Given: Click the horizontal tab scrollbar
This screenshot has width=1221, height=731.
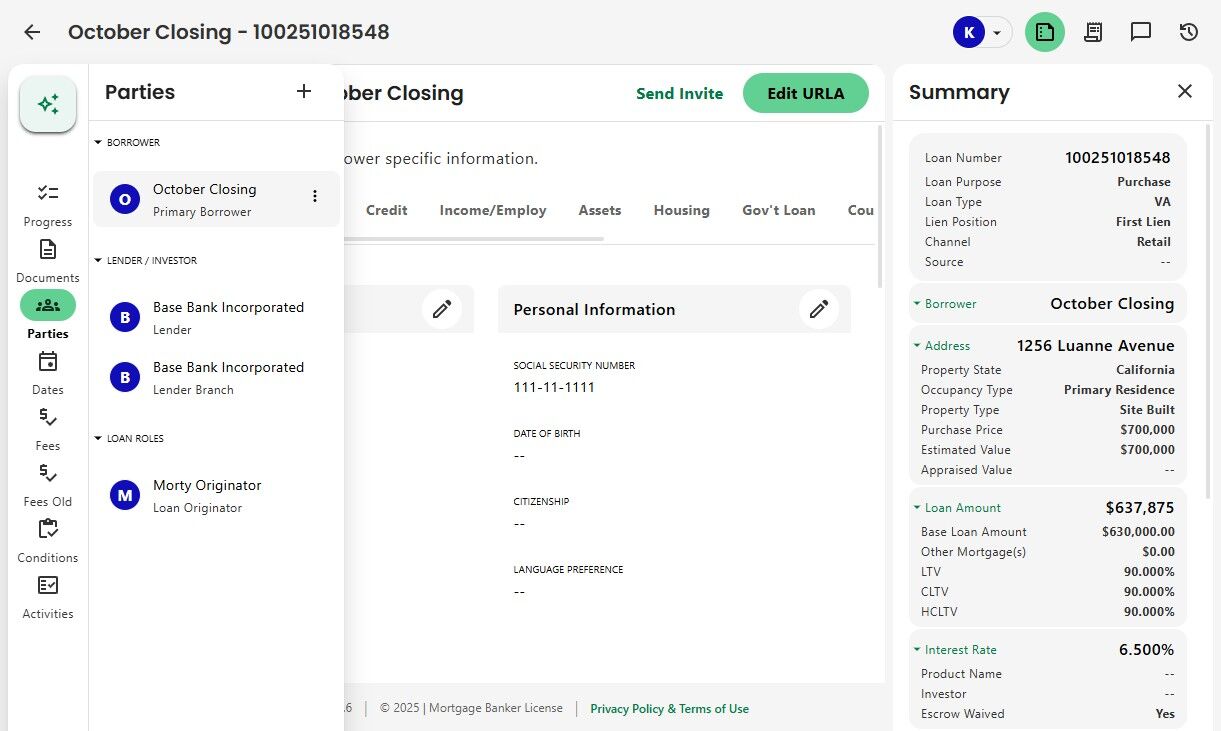Looking at the screenshot, I should (x=474, y=239).
